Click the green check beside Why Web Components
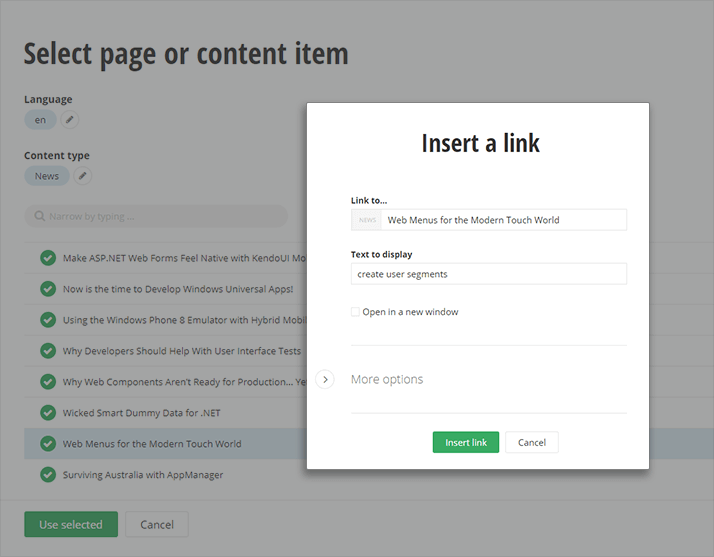714x557 pixels. (x=48, y=382)
